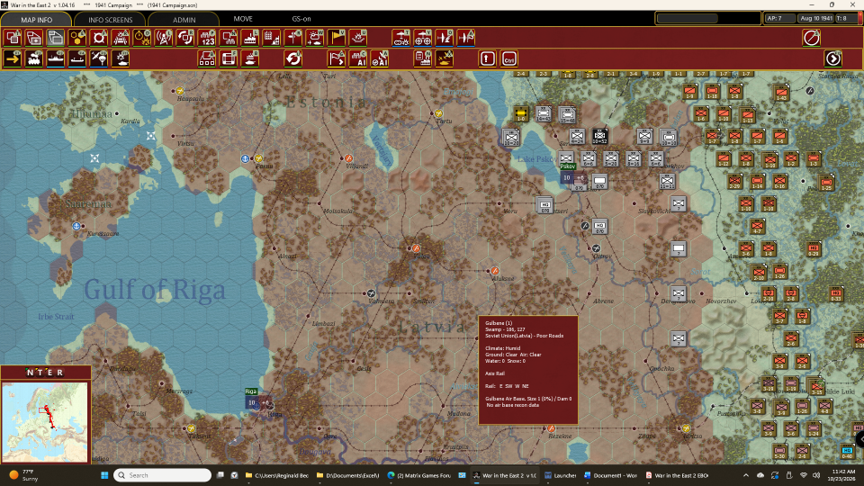Select the first ship naval transport mode
This screenshot has height=486, width=864.
click(x=56, y=58)
